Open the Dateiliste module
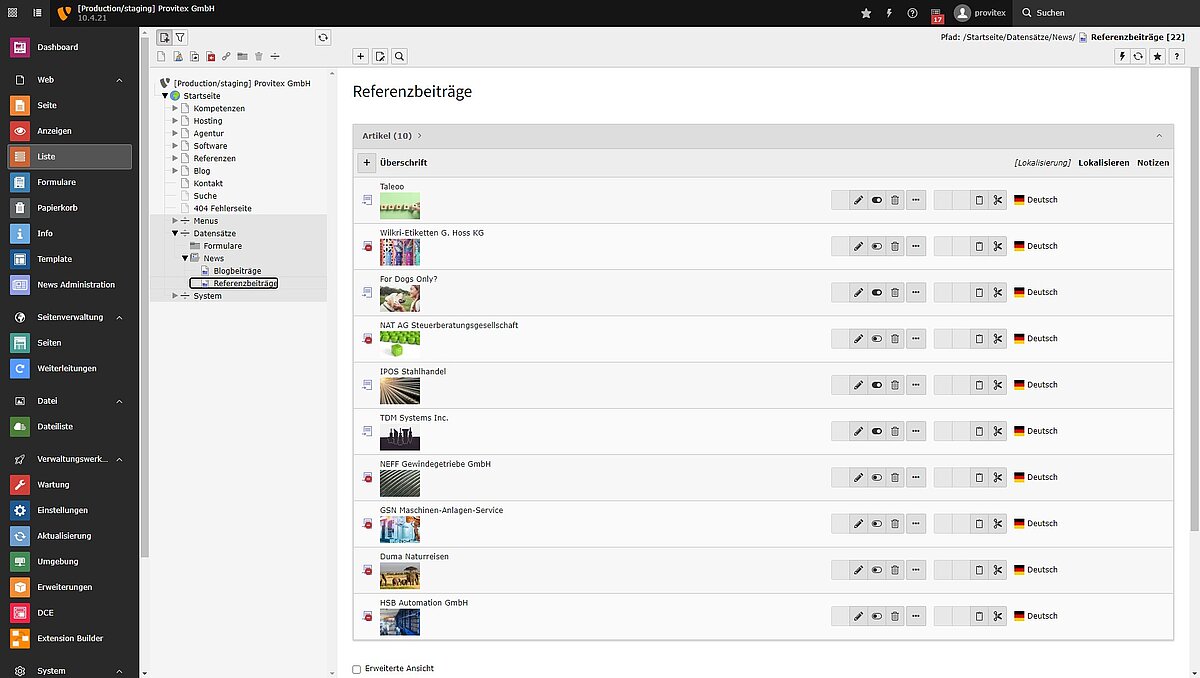 click(69, 426)
